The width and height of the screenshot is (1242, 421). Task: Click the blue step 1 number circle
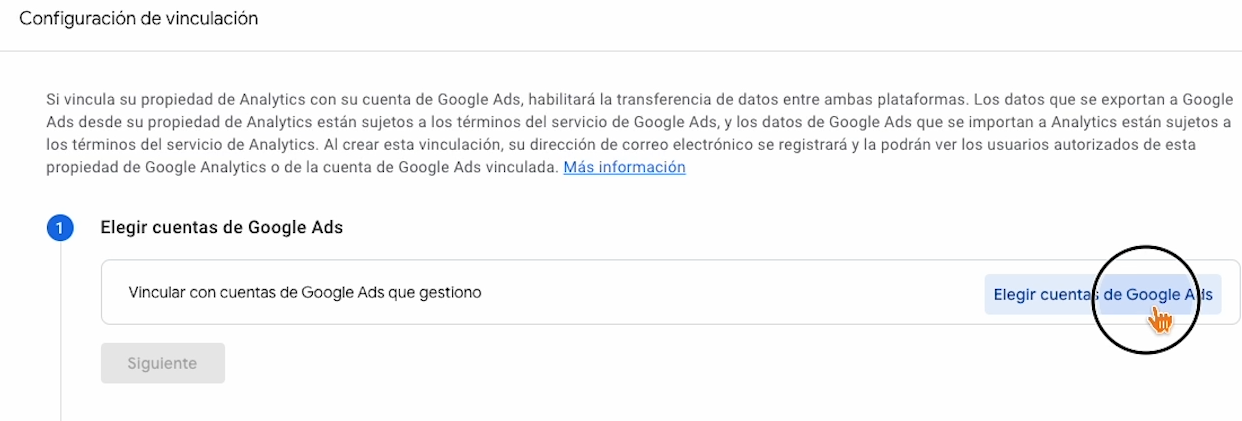[x=60, y=228]
